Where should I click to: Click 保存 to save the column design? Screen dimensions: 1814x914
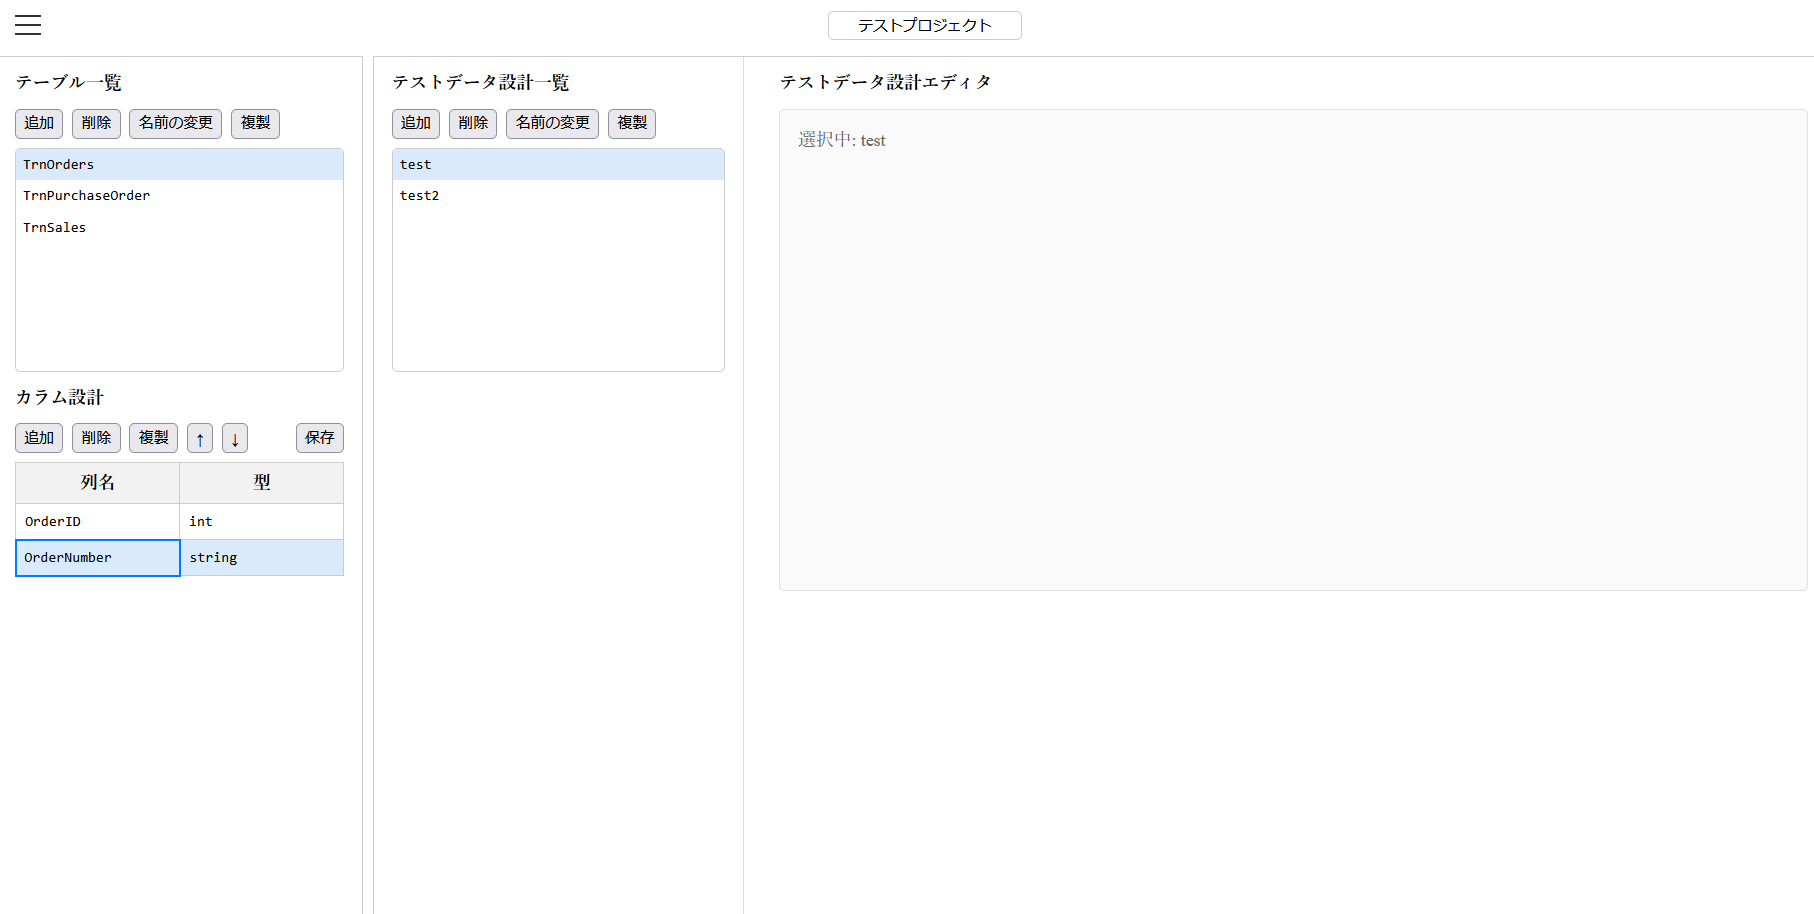[x=319, y=438]
